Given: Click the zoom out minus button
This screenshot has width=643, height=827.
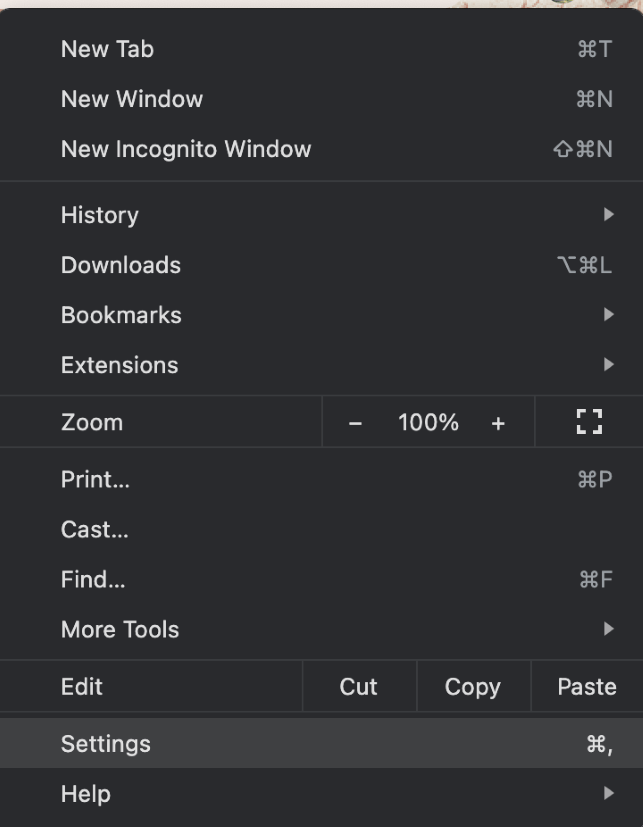Looking at the screenshot, I should [355, 423].
